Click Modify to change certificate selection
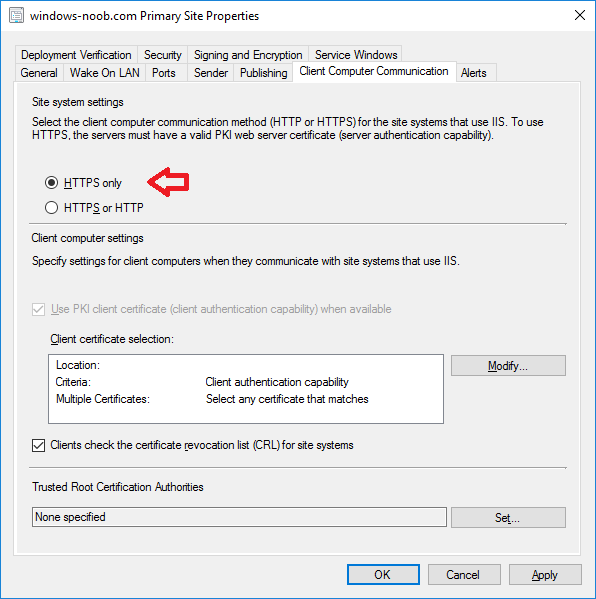 click(508, 366)
